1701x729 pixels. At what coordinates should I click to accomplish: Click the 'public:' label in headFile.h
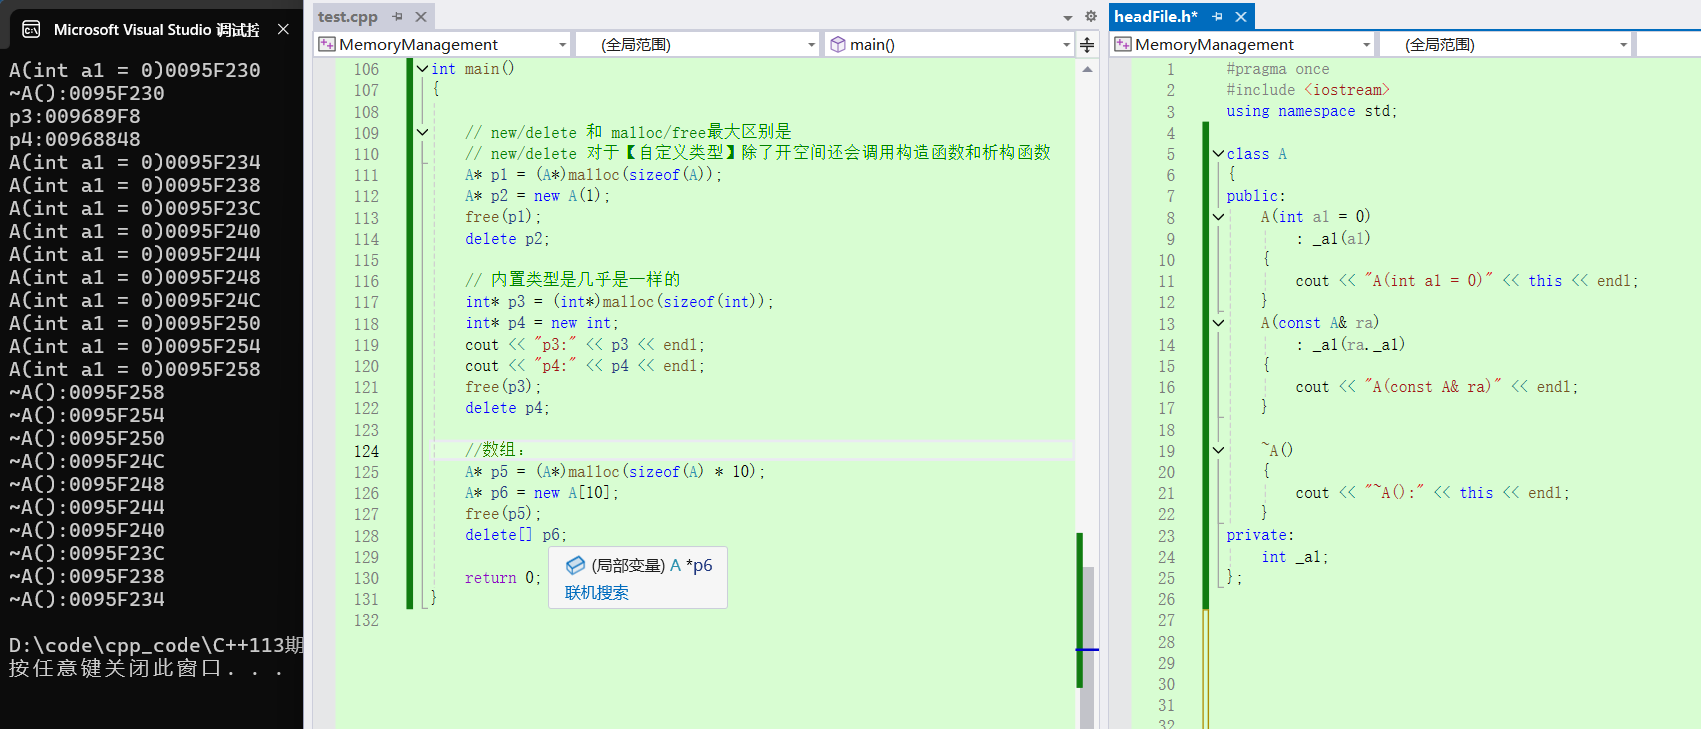point(1256,196)
